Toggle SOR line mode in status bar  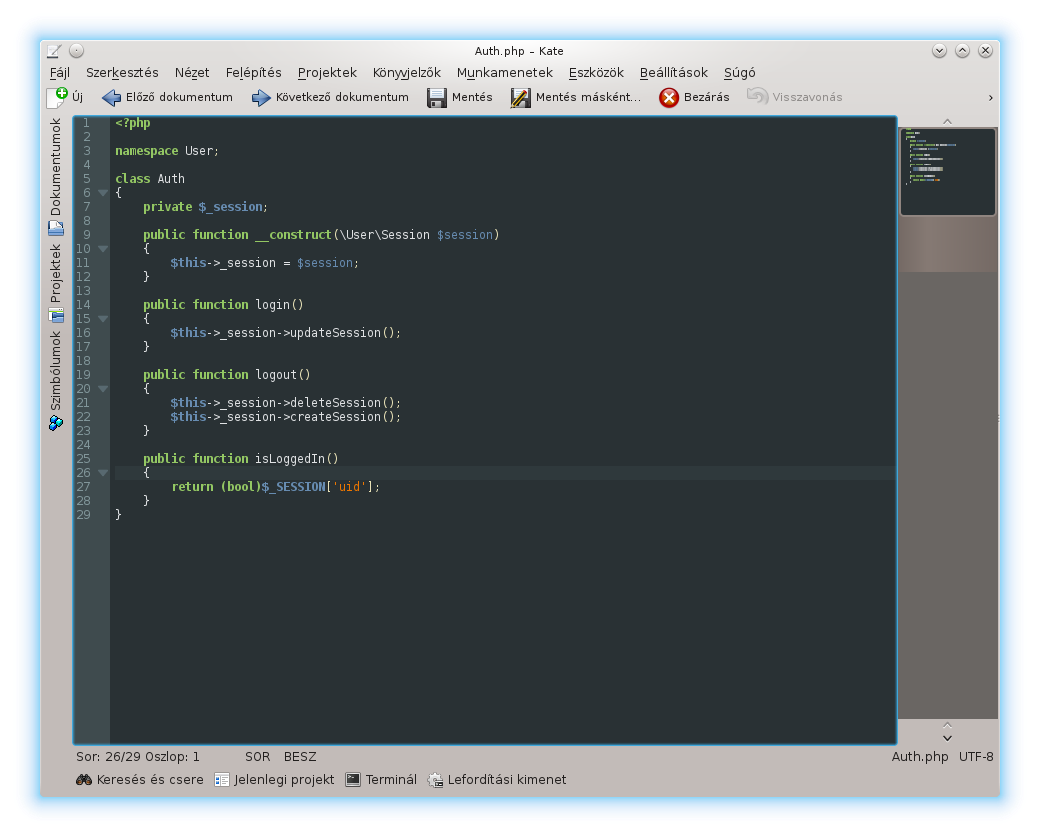tap(257, 757)
